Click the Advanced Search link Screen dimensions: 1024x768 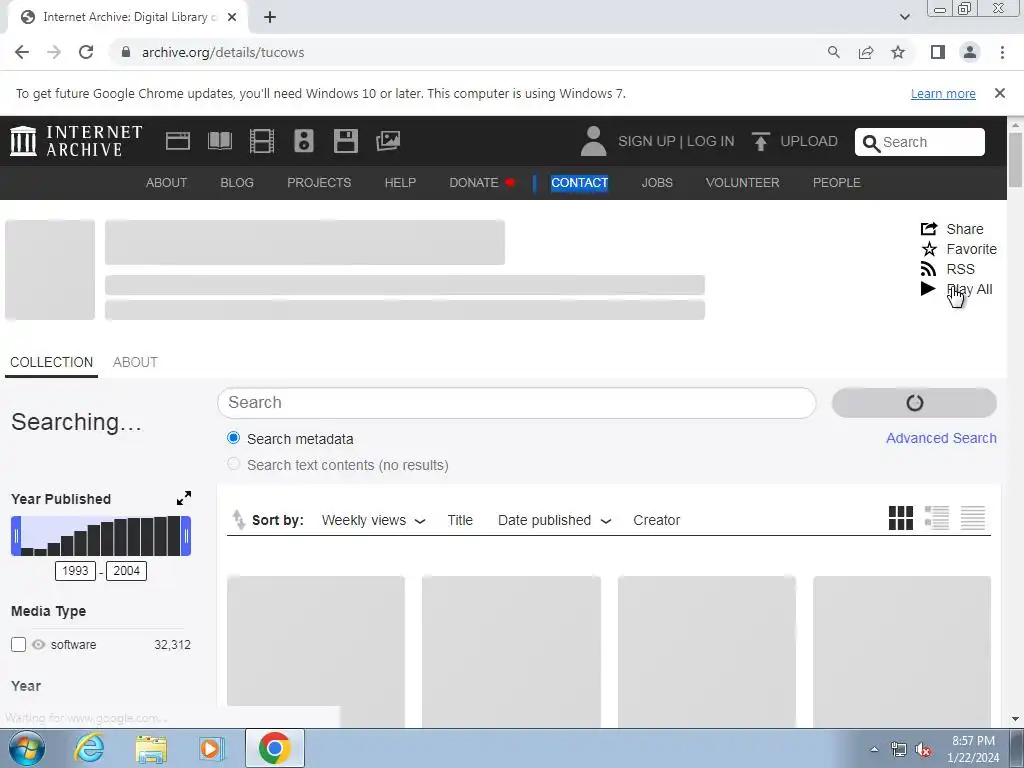[x=941, y=438]
